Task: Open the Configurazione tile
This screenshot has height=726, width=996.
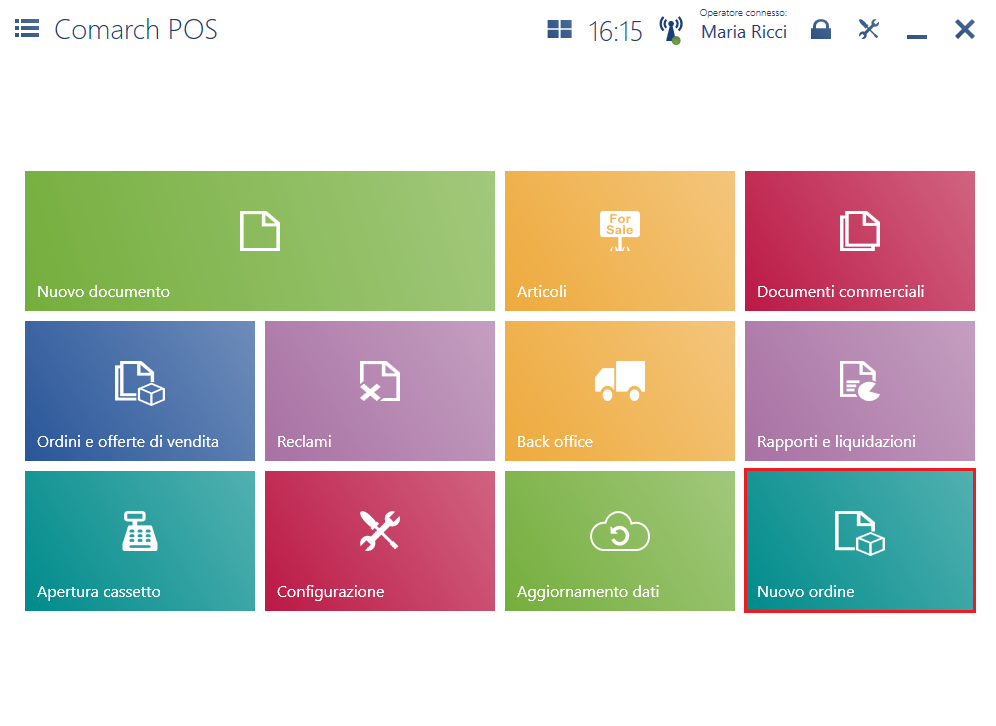Action: click(x=379, y=541)
